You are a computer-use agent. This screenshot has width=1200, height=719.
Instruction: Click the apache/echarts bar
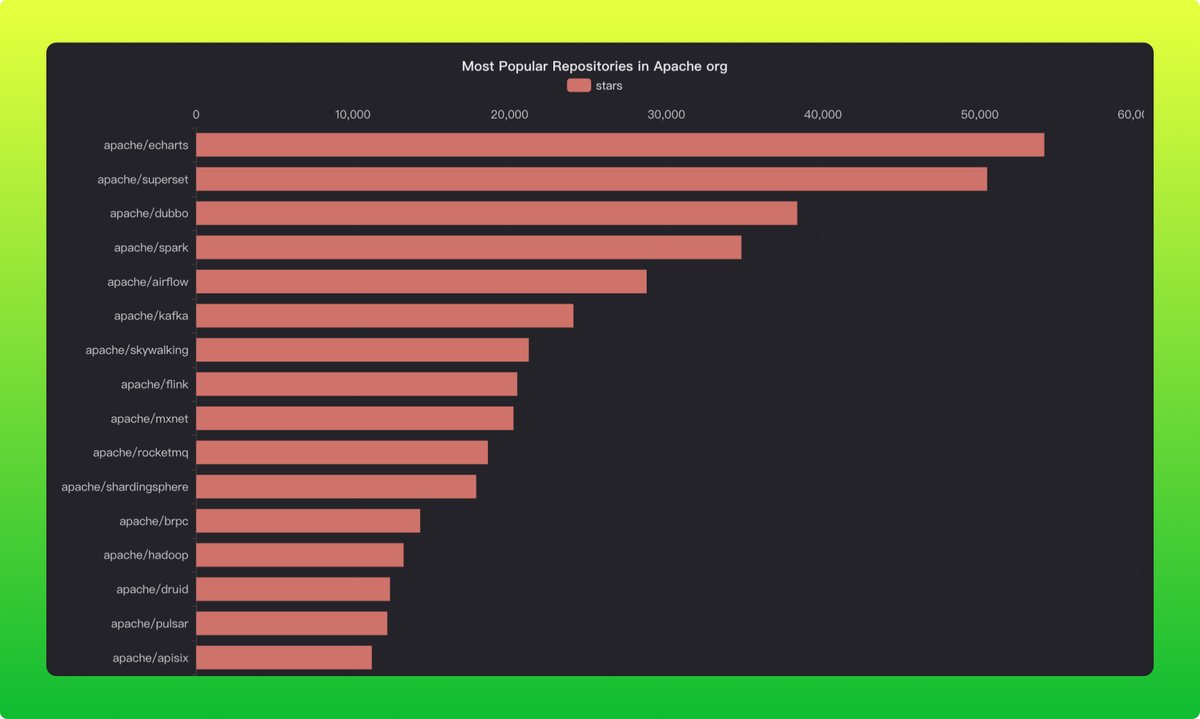point(620,145)
